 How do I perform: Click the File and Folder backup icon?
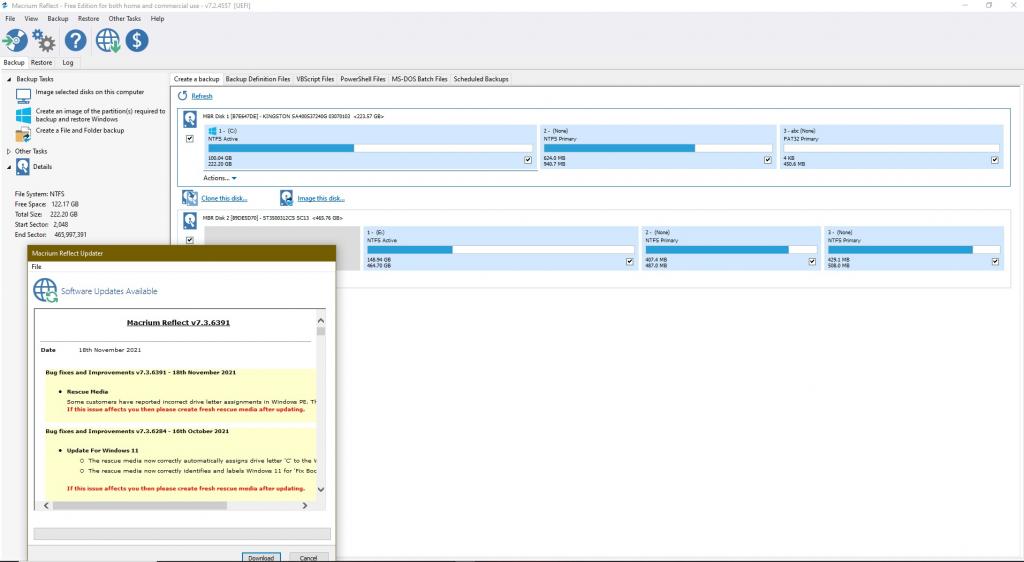click(23, 134)
